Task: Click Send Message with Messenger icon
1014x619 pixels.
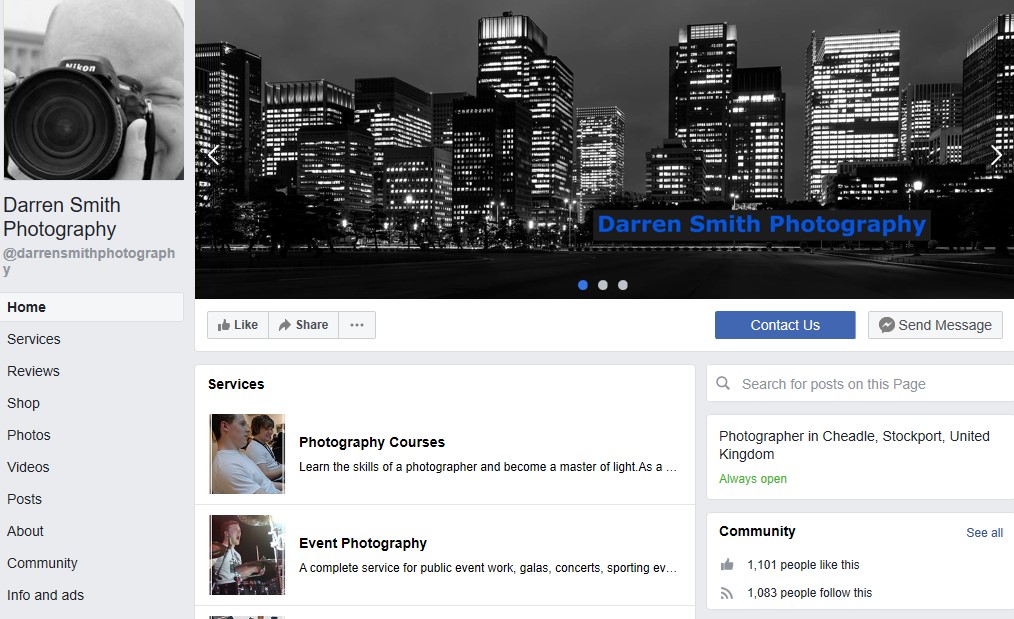Action: pos(935,325)
